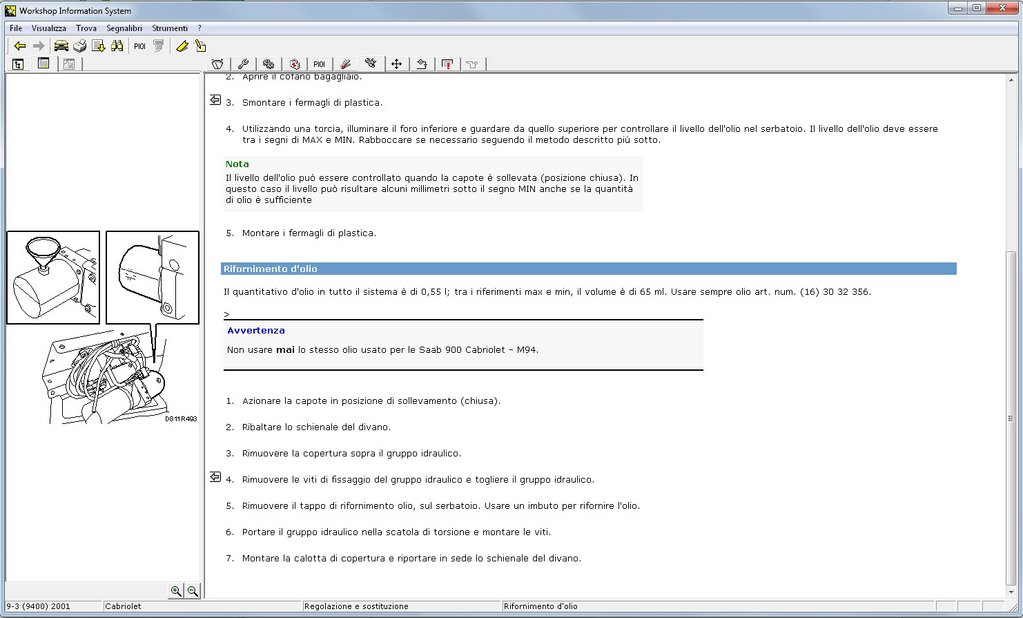Click the oil level detail thumbnail illustration
The height and width of the screenshot is (618, 1023).
153,277
